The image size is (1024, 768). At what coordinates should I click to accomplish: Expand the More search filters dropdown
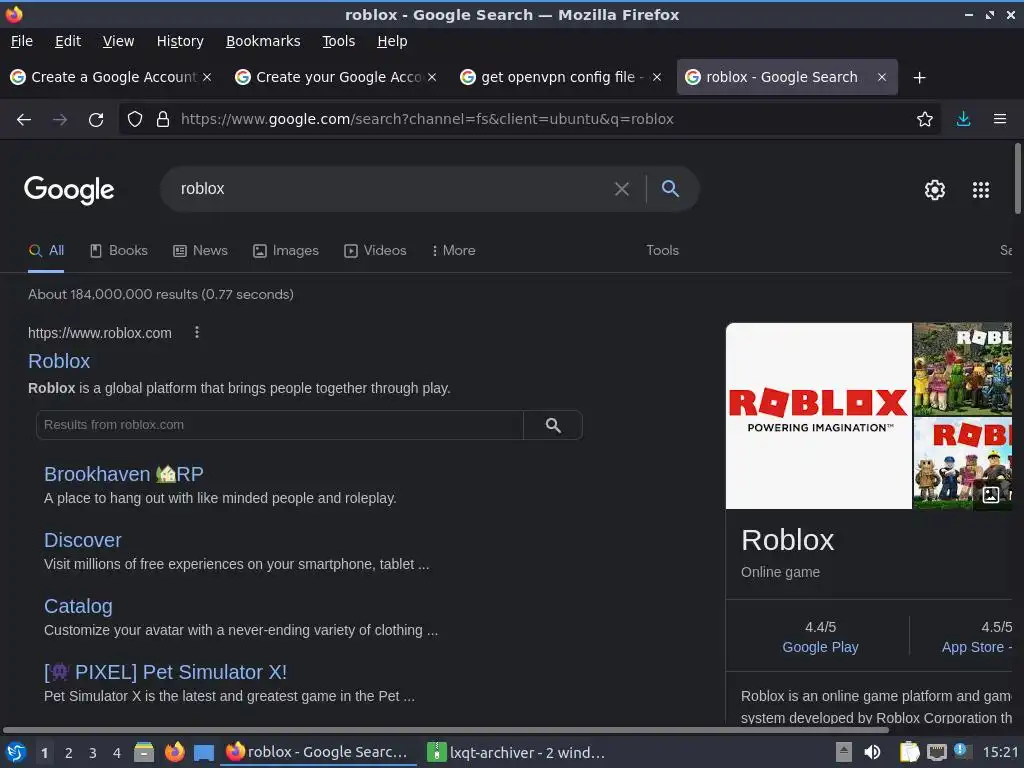[x=453, y=251]
